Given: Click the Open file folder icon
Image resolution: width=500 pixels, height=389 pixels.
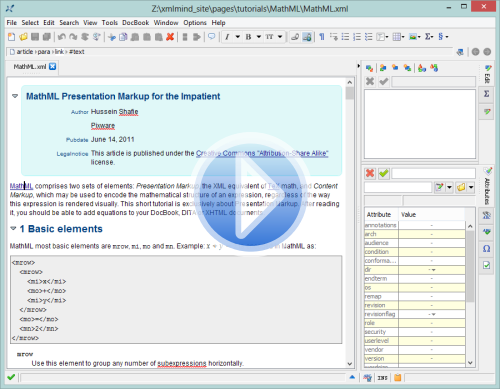Looking at the screenshot, I should tap(23, 37).
